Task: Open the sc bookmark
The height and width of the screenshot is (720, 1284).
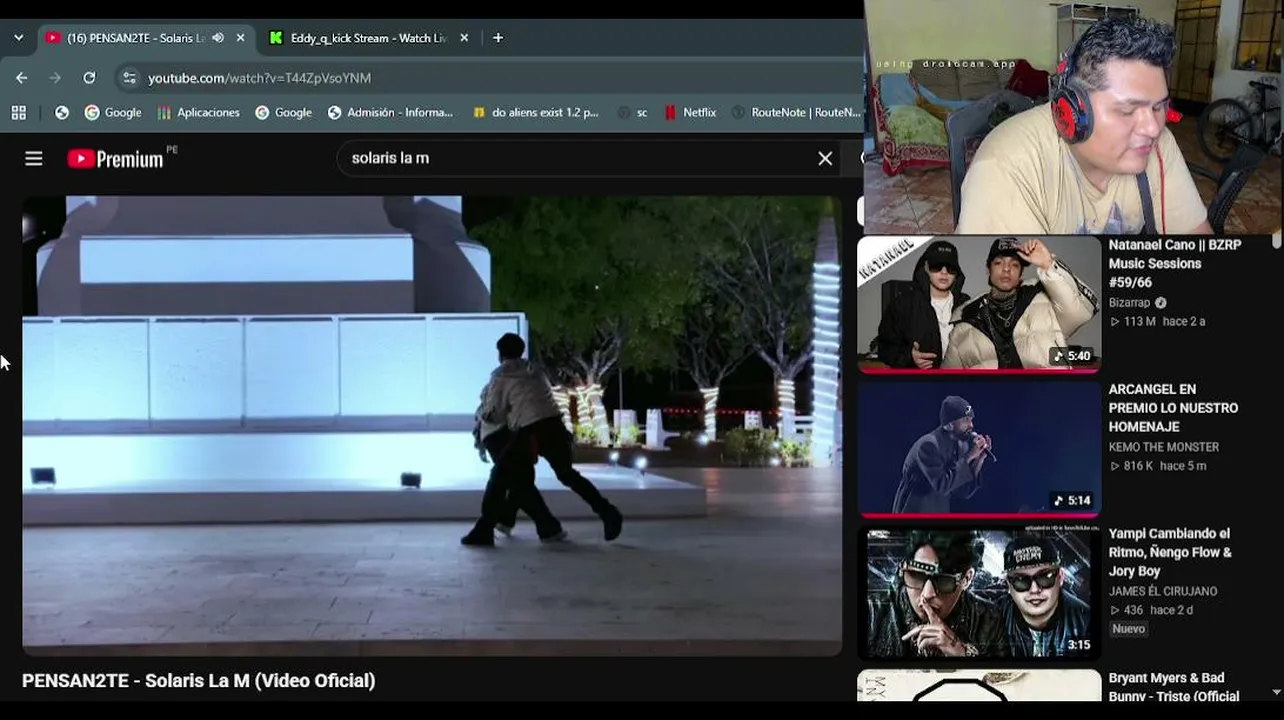Action: (632, 113)
